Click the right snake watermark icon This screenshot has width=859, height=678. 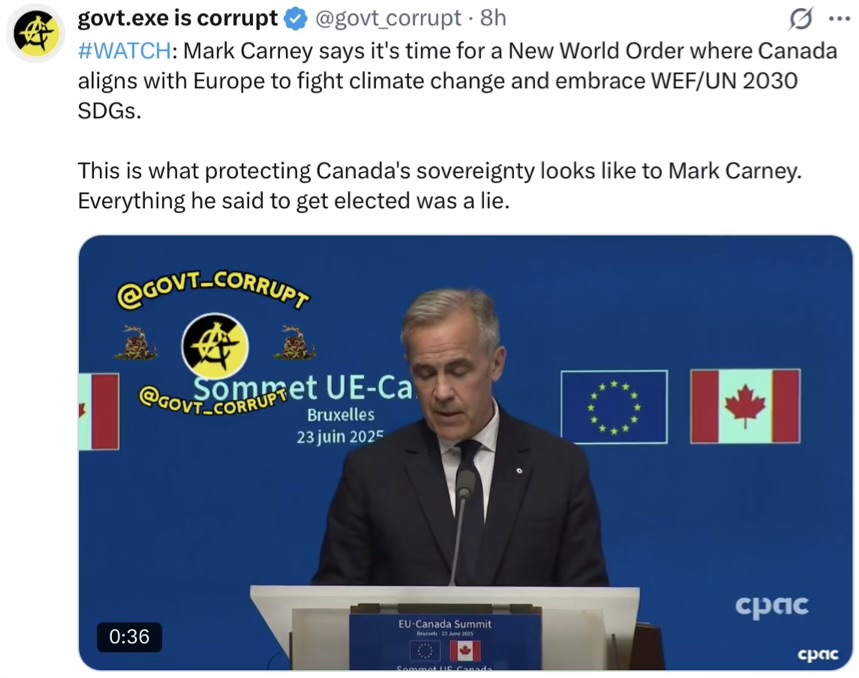tap(295, 343)
